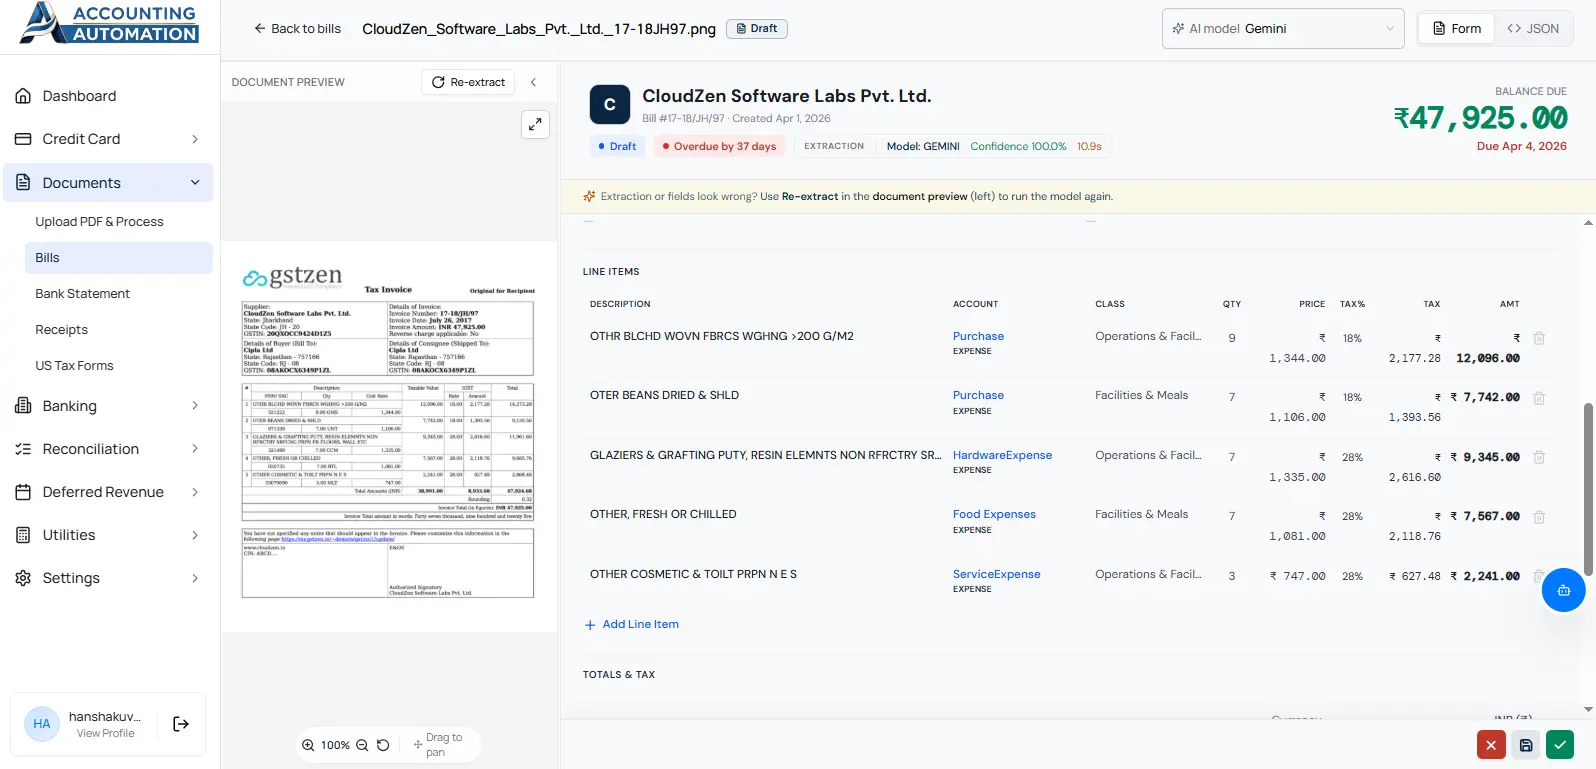This screenshot has height=769, width=1596.
Task: Click the Overdue by 37 days badge
Action: pos(719,146)
